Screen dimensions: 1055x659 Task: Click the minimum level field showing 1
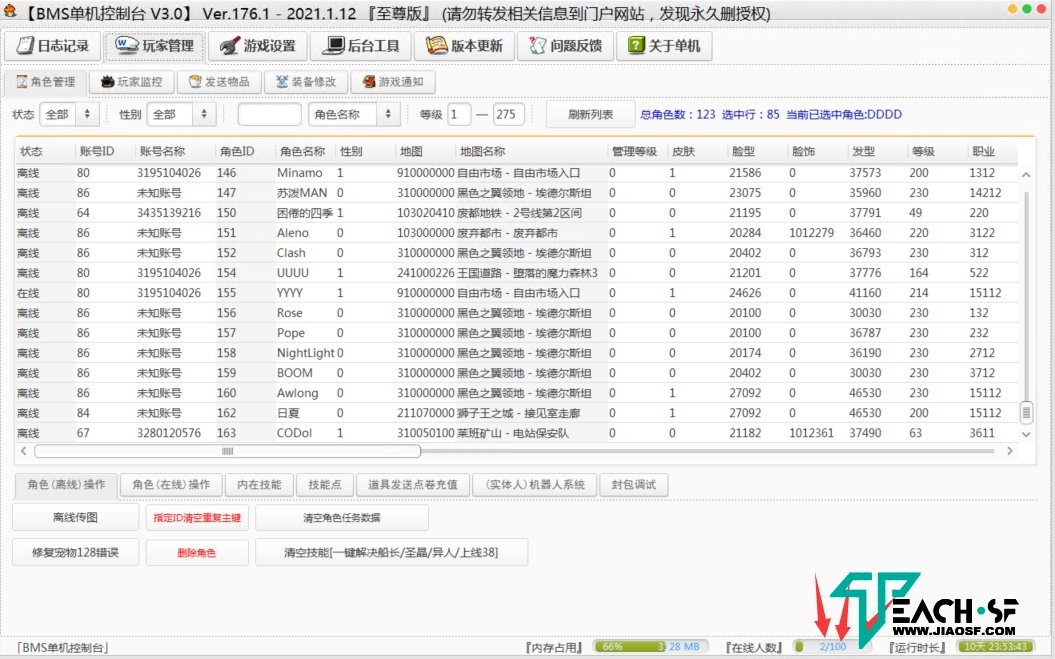[459, 114]
